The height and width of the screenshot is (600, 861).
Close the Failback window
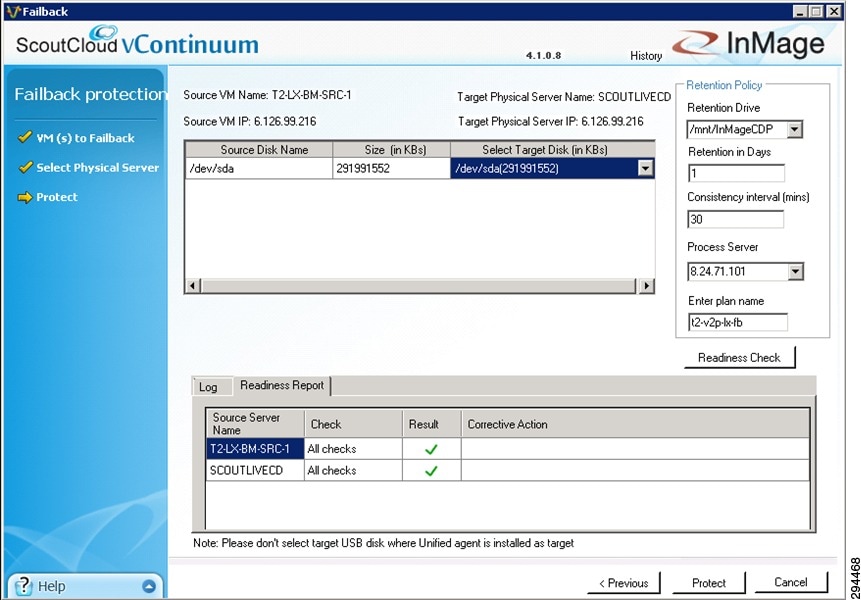click(834, 11)
